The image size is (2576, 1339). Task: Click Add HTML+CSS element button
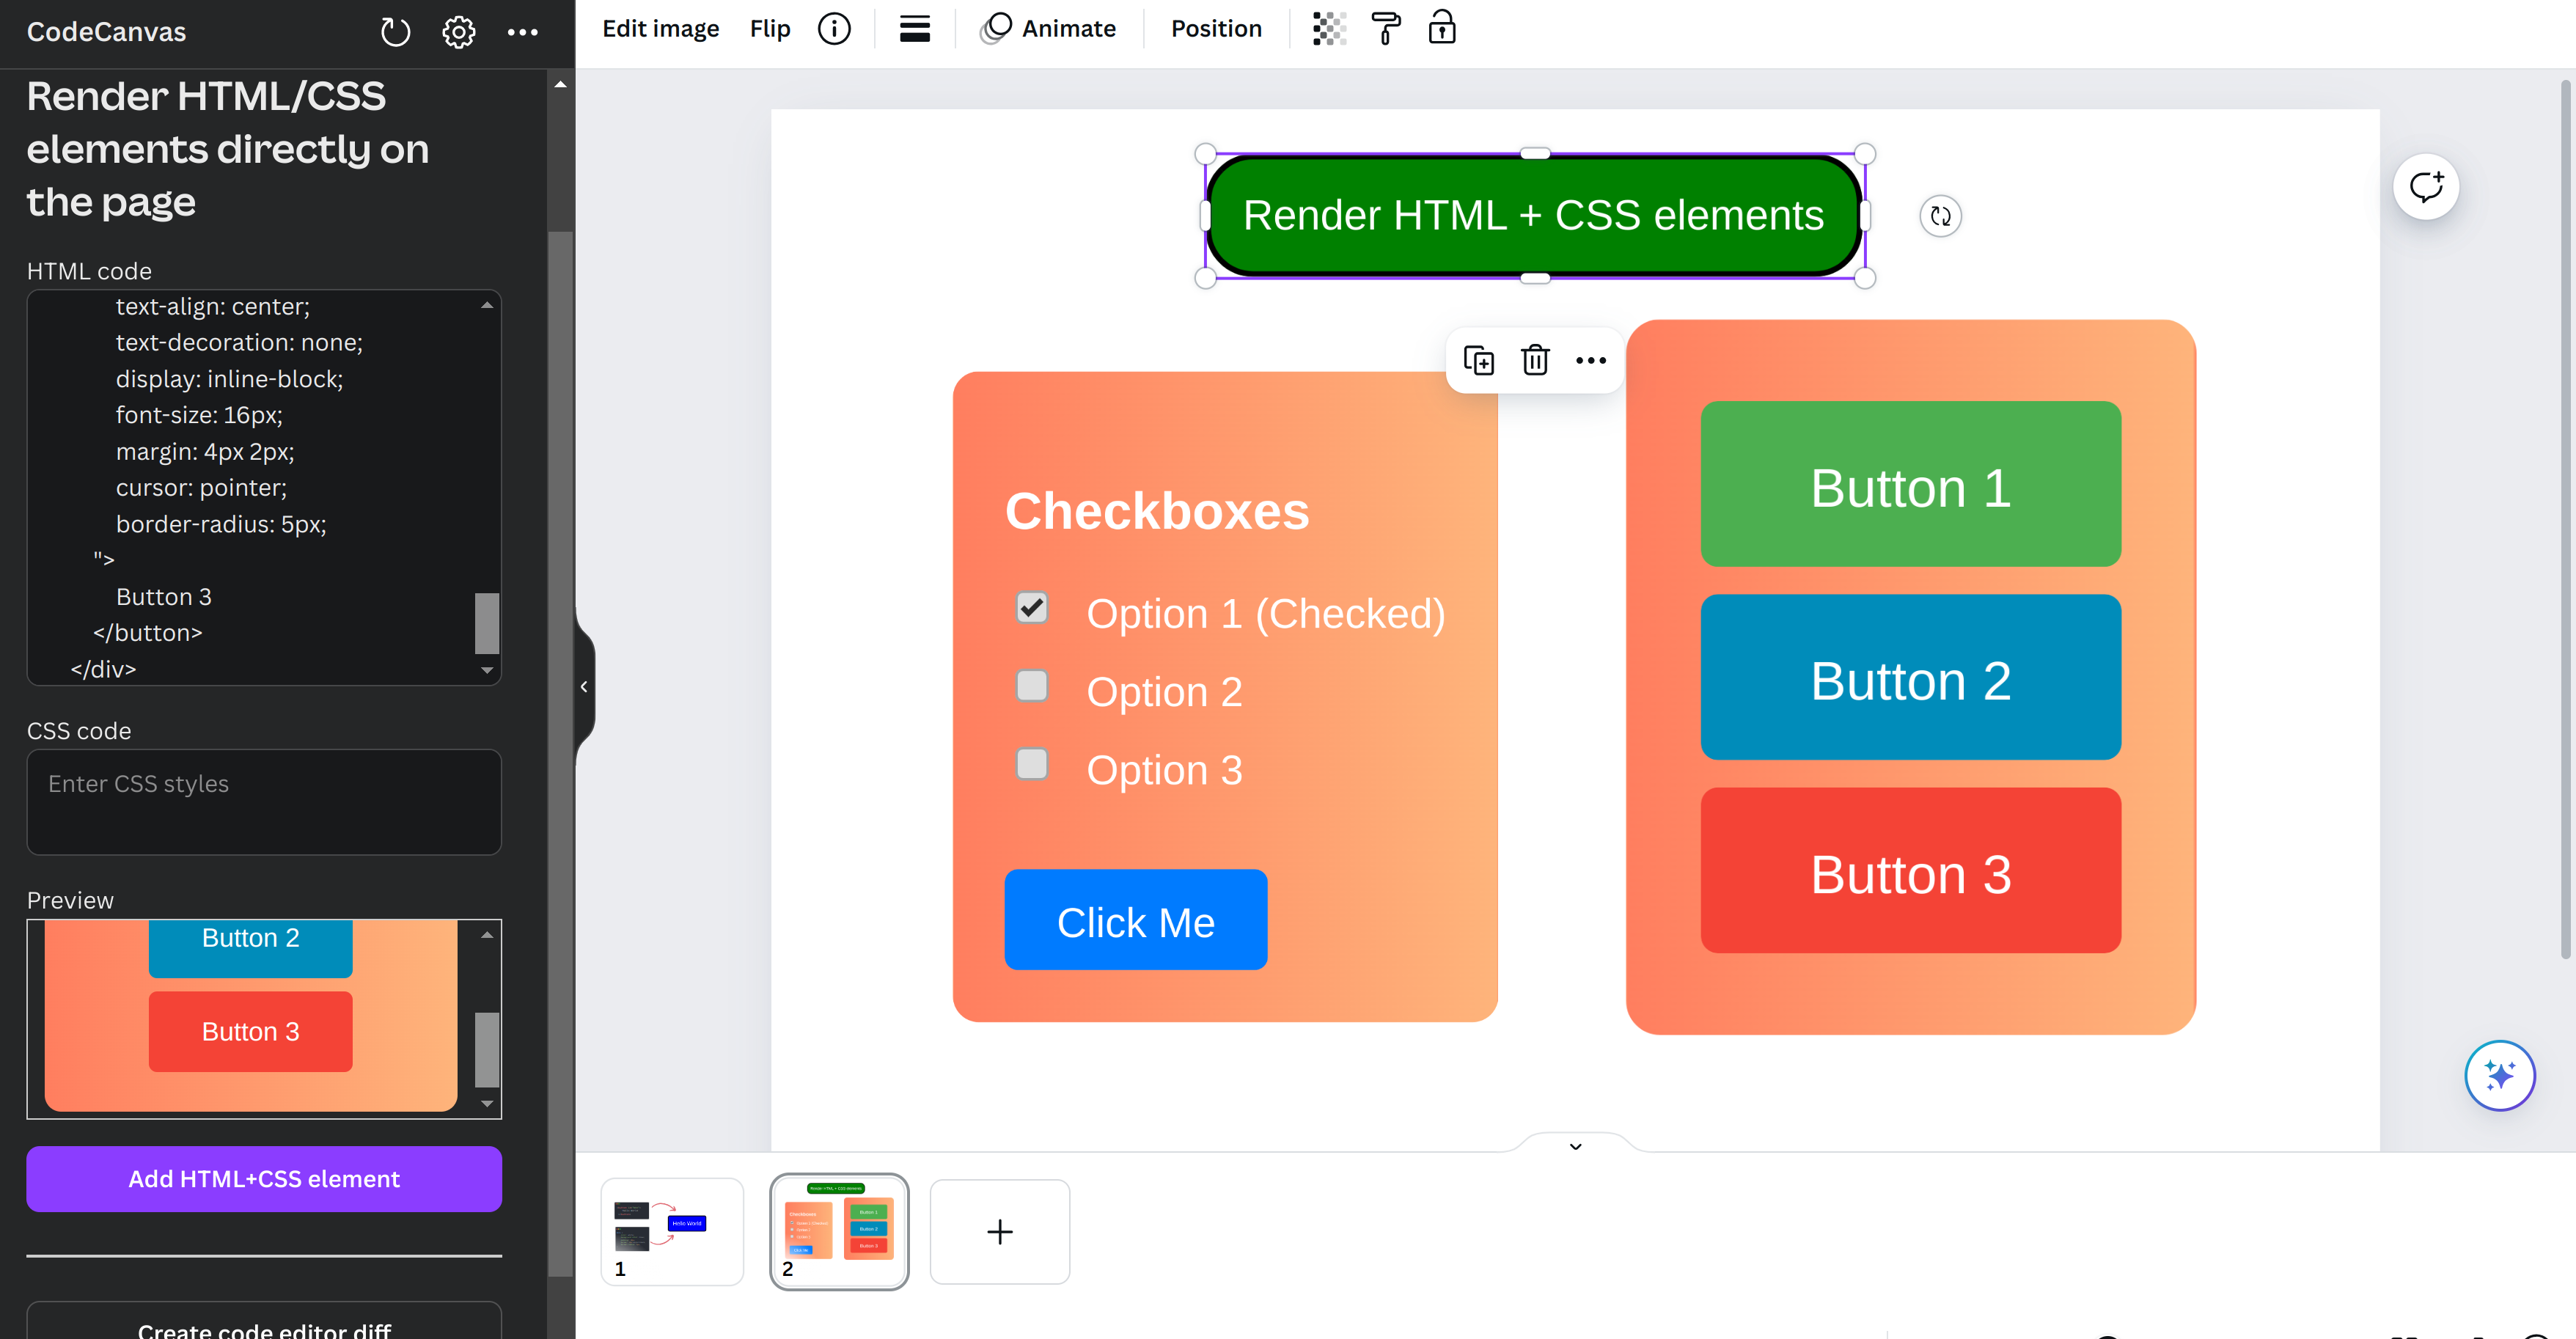(264, 1179)
